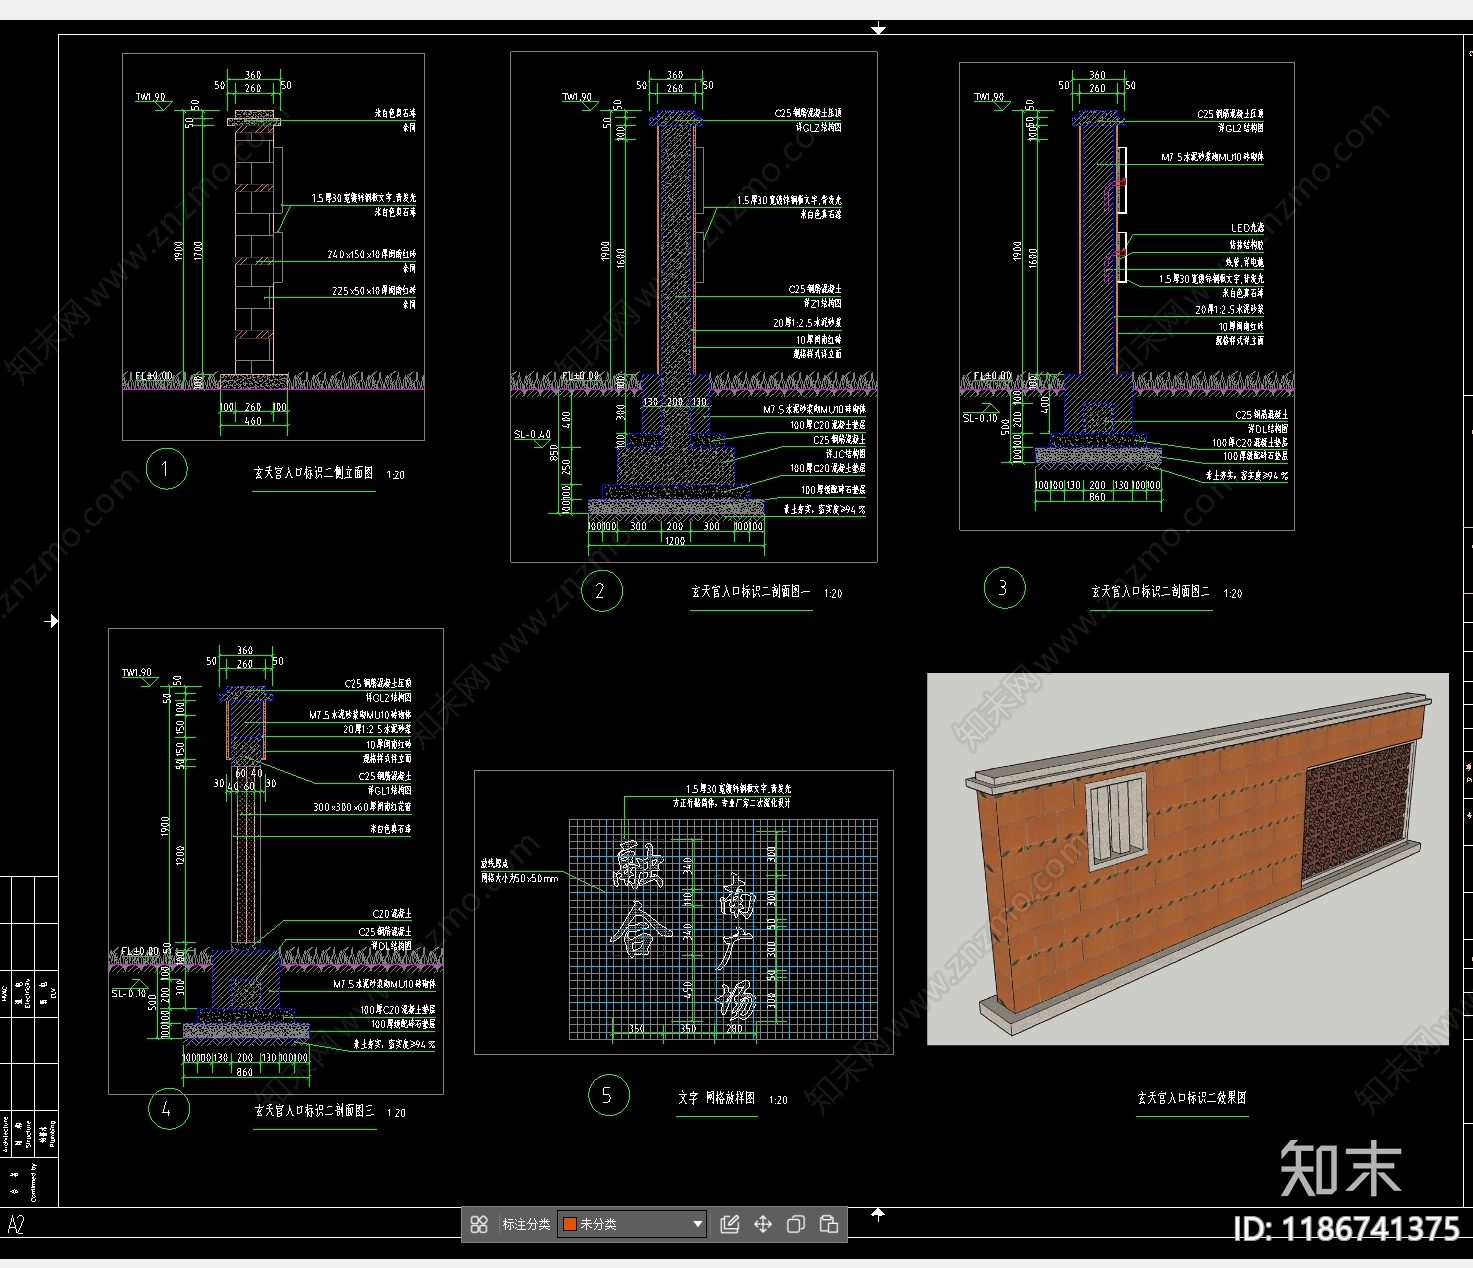1473x1268 pixels.
Task: Click the edit annotation pencil icon
Action: tap(729, 1224)
